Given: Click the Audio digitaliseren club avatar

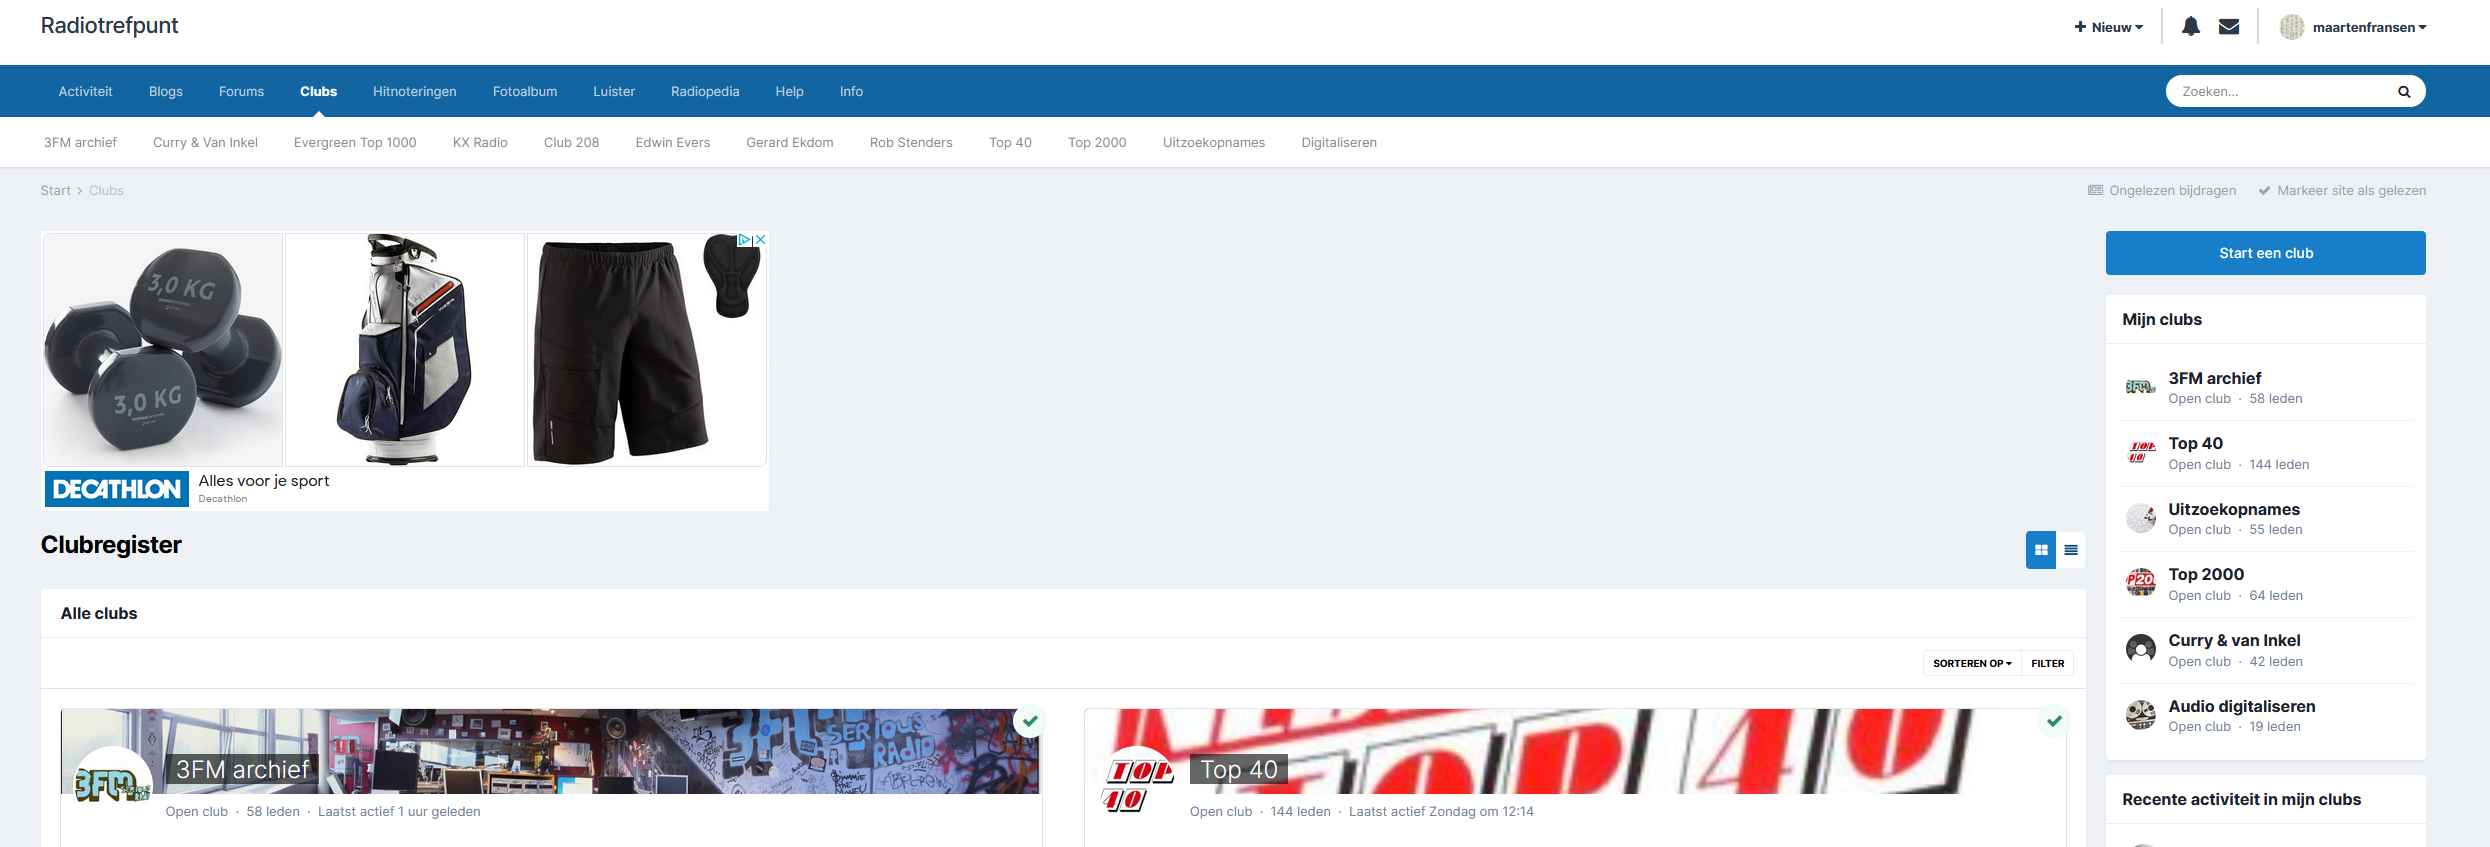Looking at the screenshot, I should pos(2140,715).
